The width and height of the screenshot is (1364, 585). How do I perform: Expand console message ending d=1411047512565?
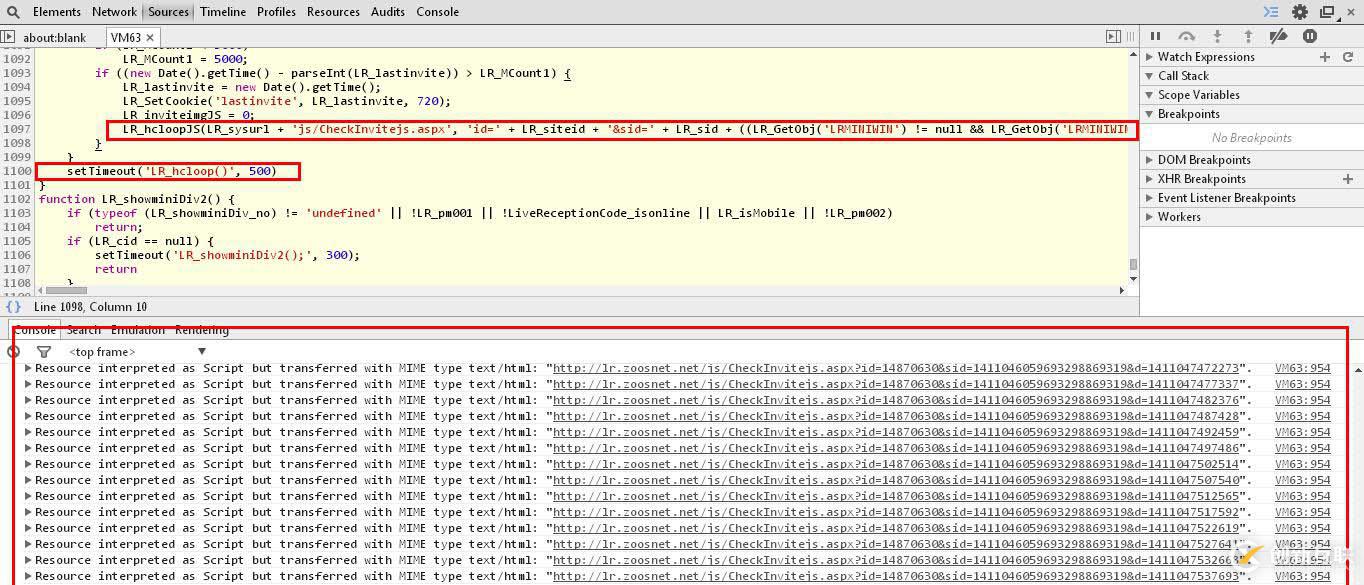tap(28, 496)
